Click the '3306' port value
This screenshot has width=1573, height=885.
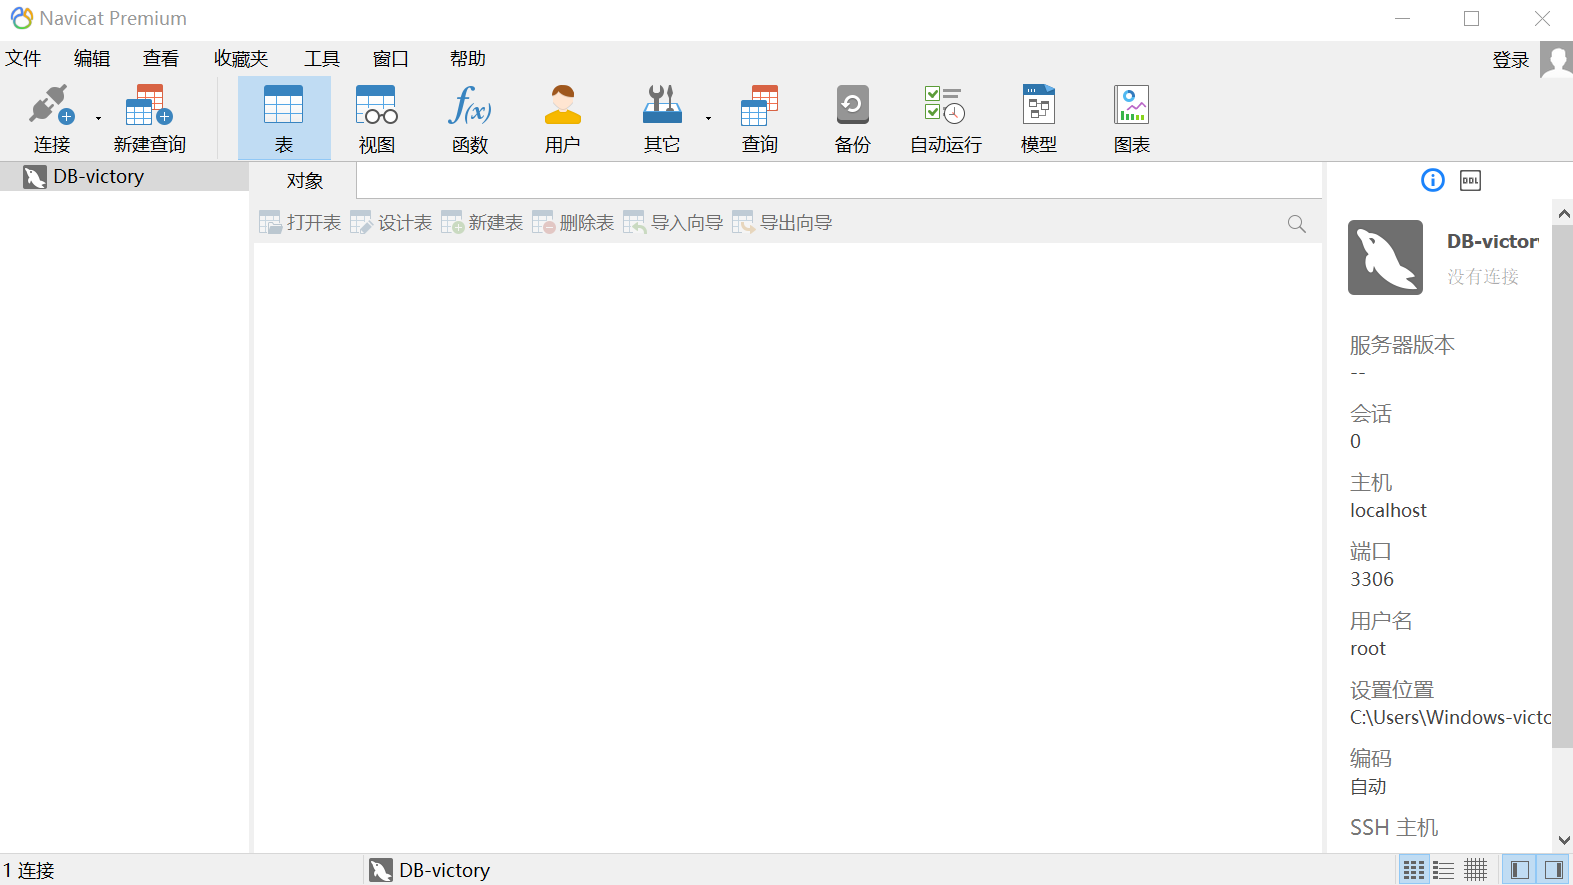(x=1372, y=580)
